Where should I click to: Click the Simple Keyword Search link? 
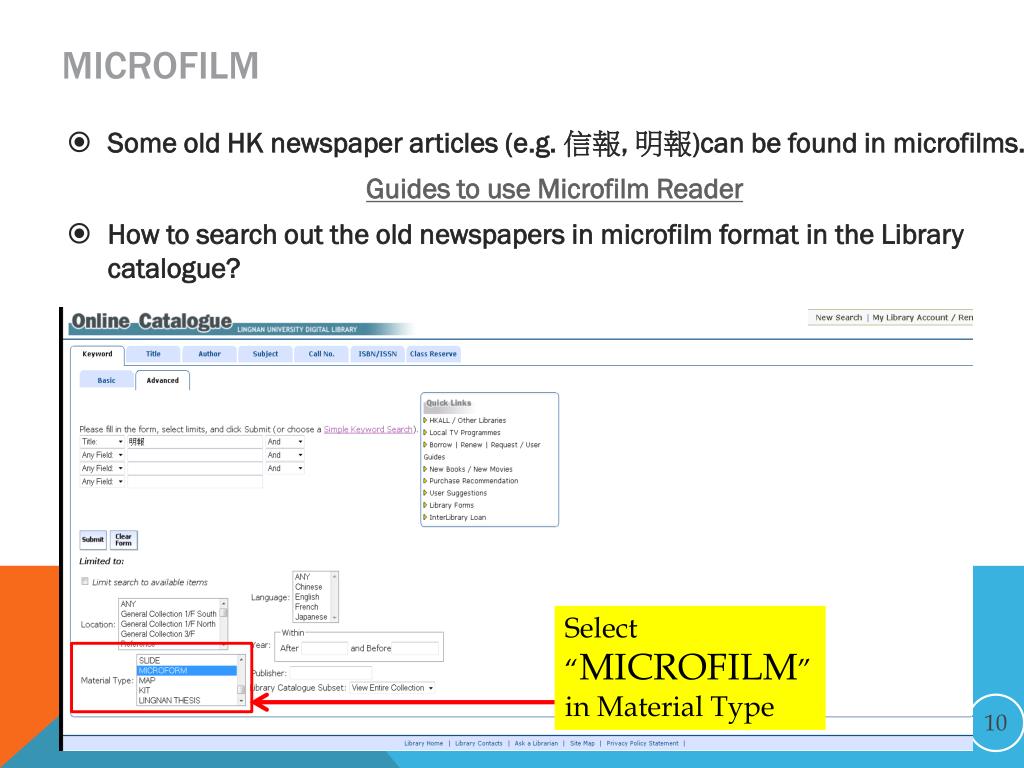[x=368, y=429]
